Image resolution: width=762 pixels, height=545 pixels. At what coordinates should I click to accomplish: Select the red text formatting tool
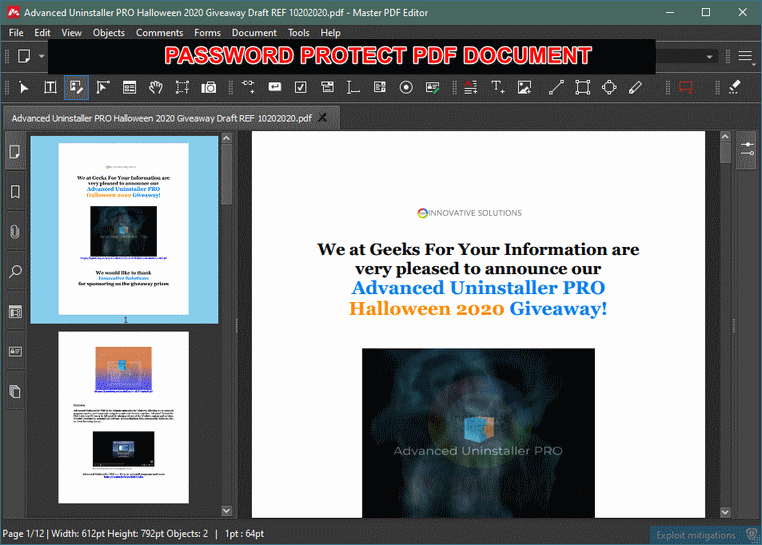[470, 88]
